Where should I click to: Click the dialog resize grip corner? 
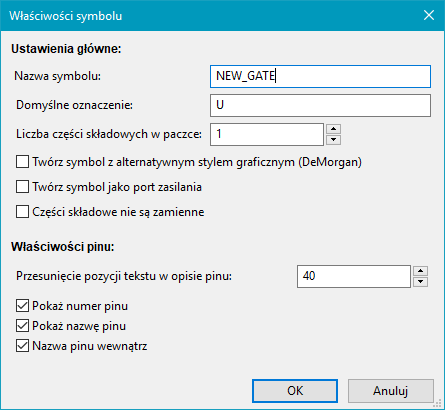(x=439, y=404)
